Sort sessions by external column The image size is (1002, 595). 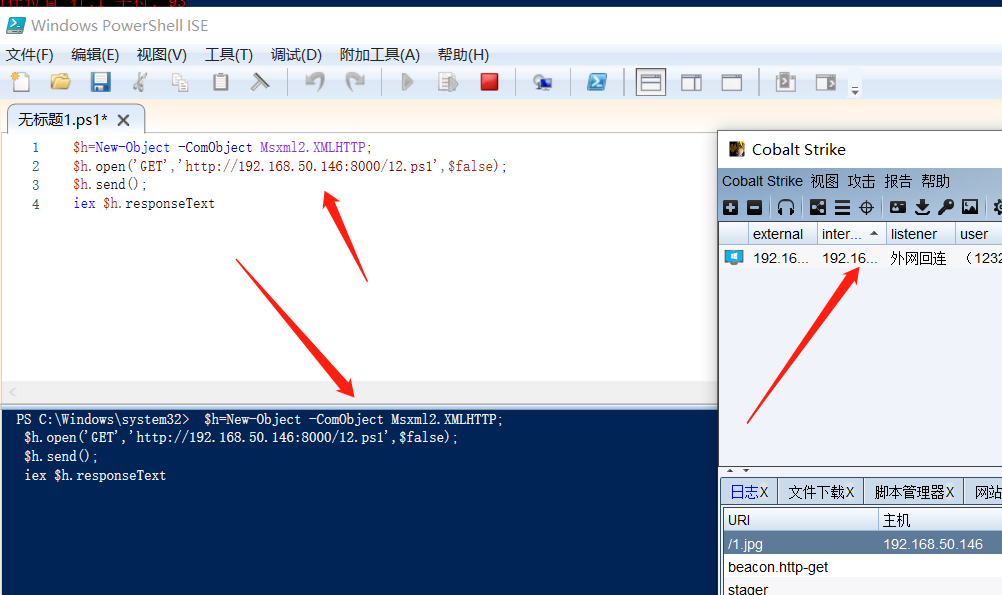(782, 234)
